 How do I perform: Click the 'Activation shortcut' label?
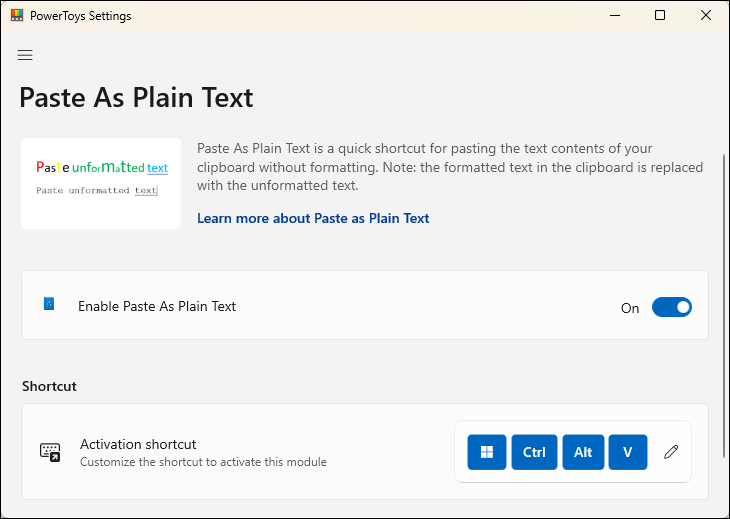coord(138,444)
